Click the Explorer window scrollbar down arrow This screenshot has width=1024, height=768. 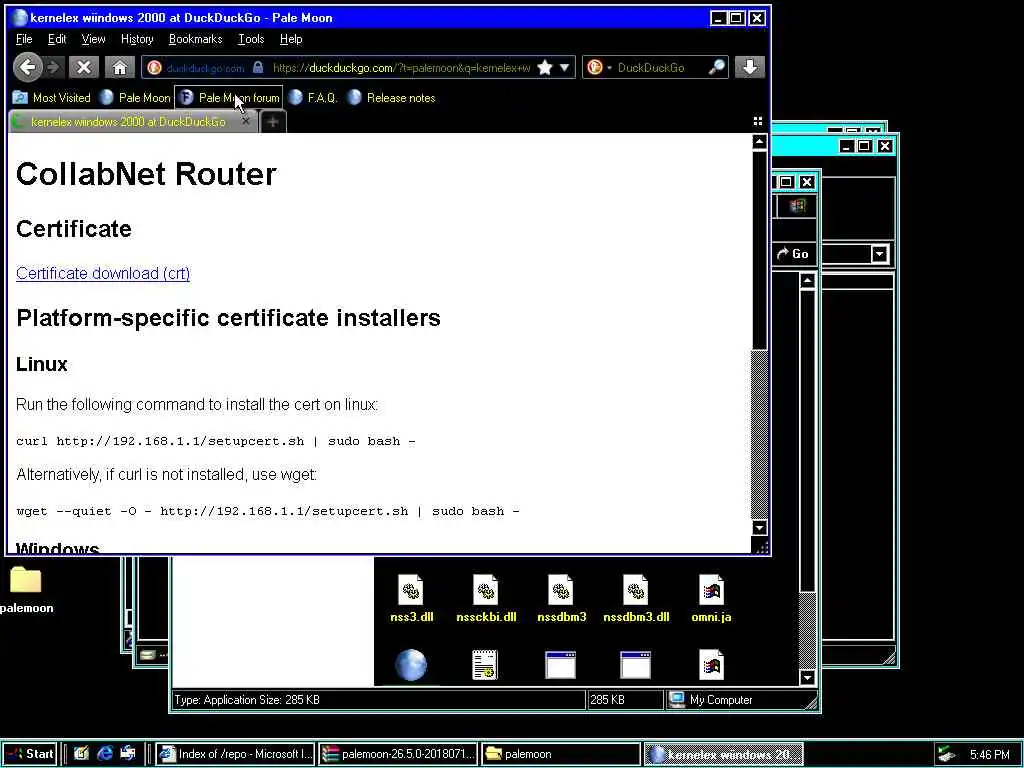[807, 677]
